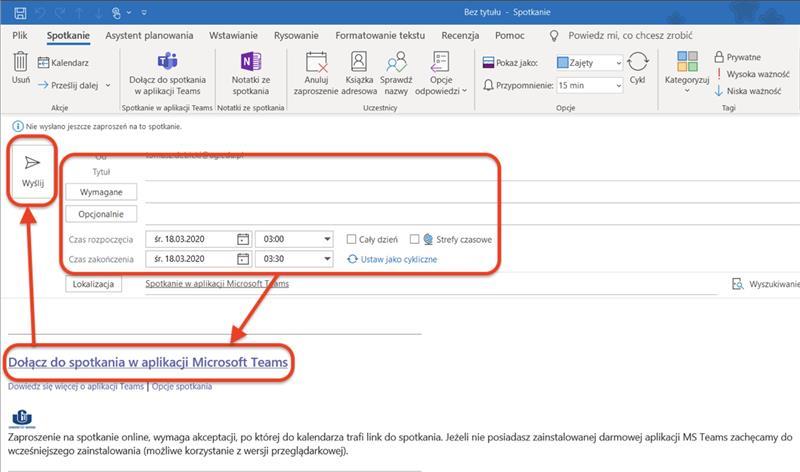Image resolution: width=800 pixels, height=472 pixels.
Task: Open Notatki ze spotkania OneNote icon
Action: click(x=251, y=62)
